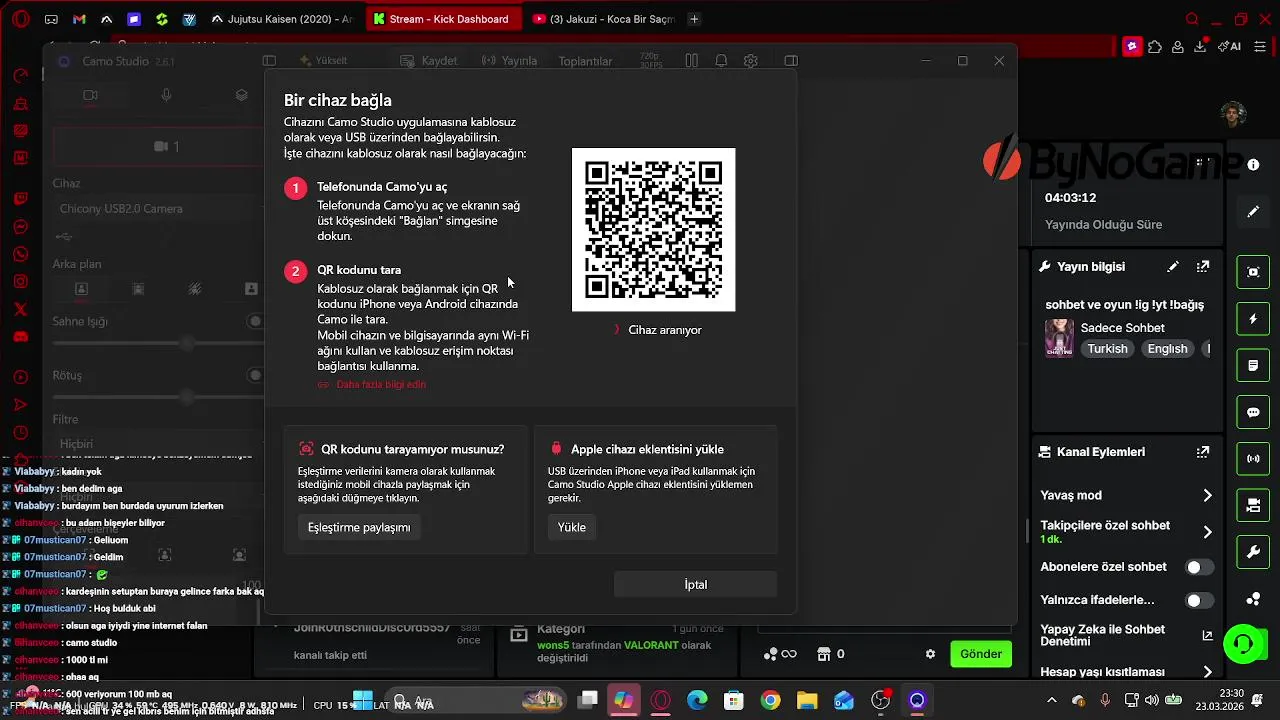The height and width of the screenshot is (720, 1280).
Task: Switch to the Jakuzi YouTube tab
Action: pyautogui.click(x=605, y=19)
